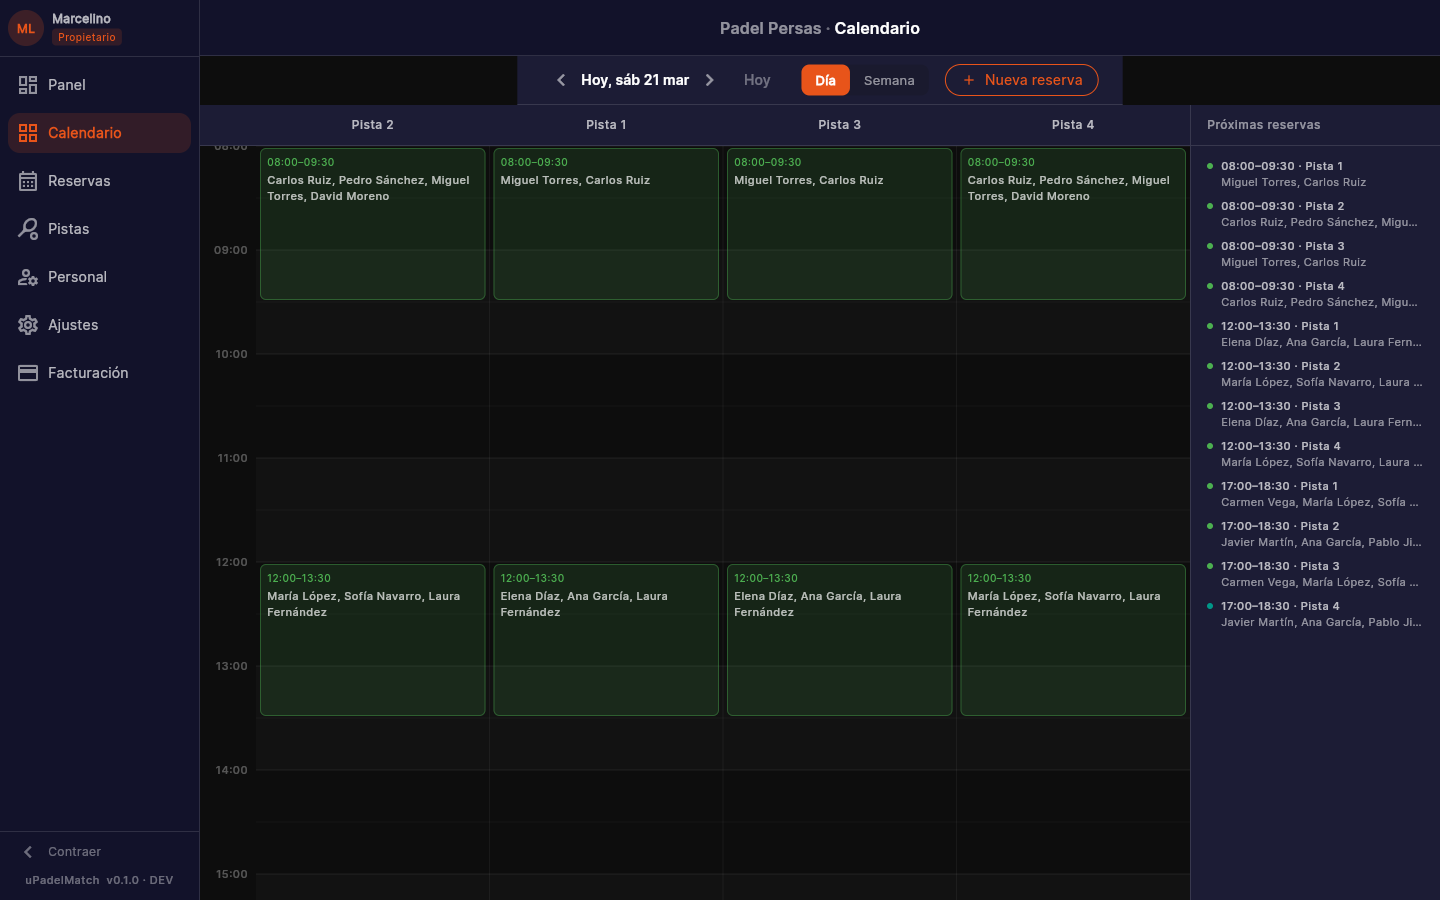Click the Calendario grid icon
Screen dimensions: 1440x900
click(28, 133)
